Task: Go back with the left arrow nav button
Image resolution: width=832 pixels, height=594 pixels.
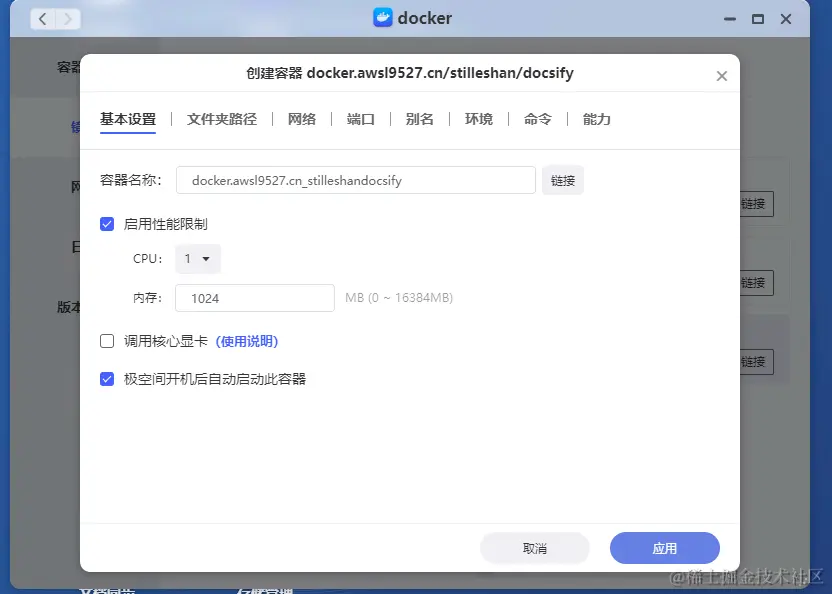Action: click(43, 19)
